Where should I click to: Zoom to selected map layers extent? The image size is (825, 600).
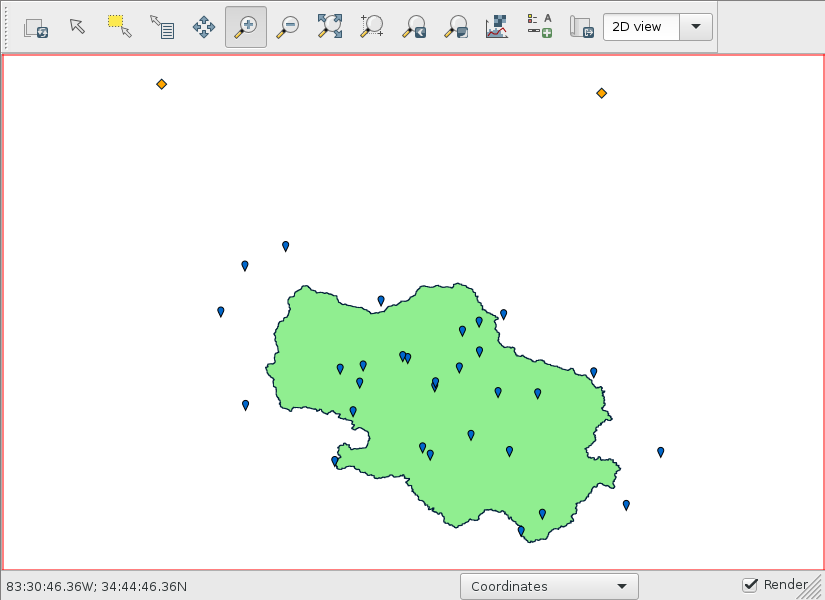[330, 27]
